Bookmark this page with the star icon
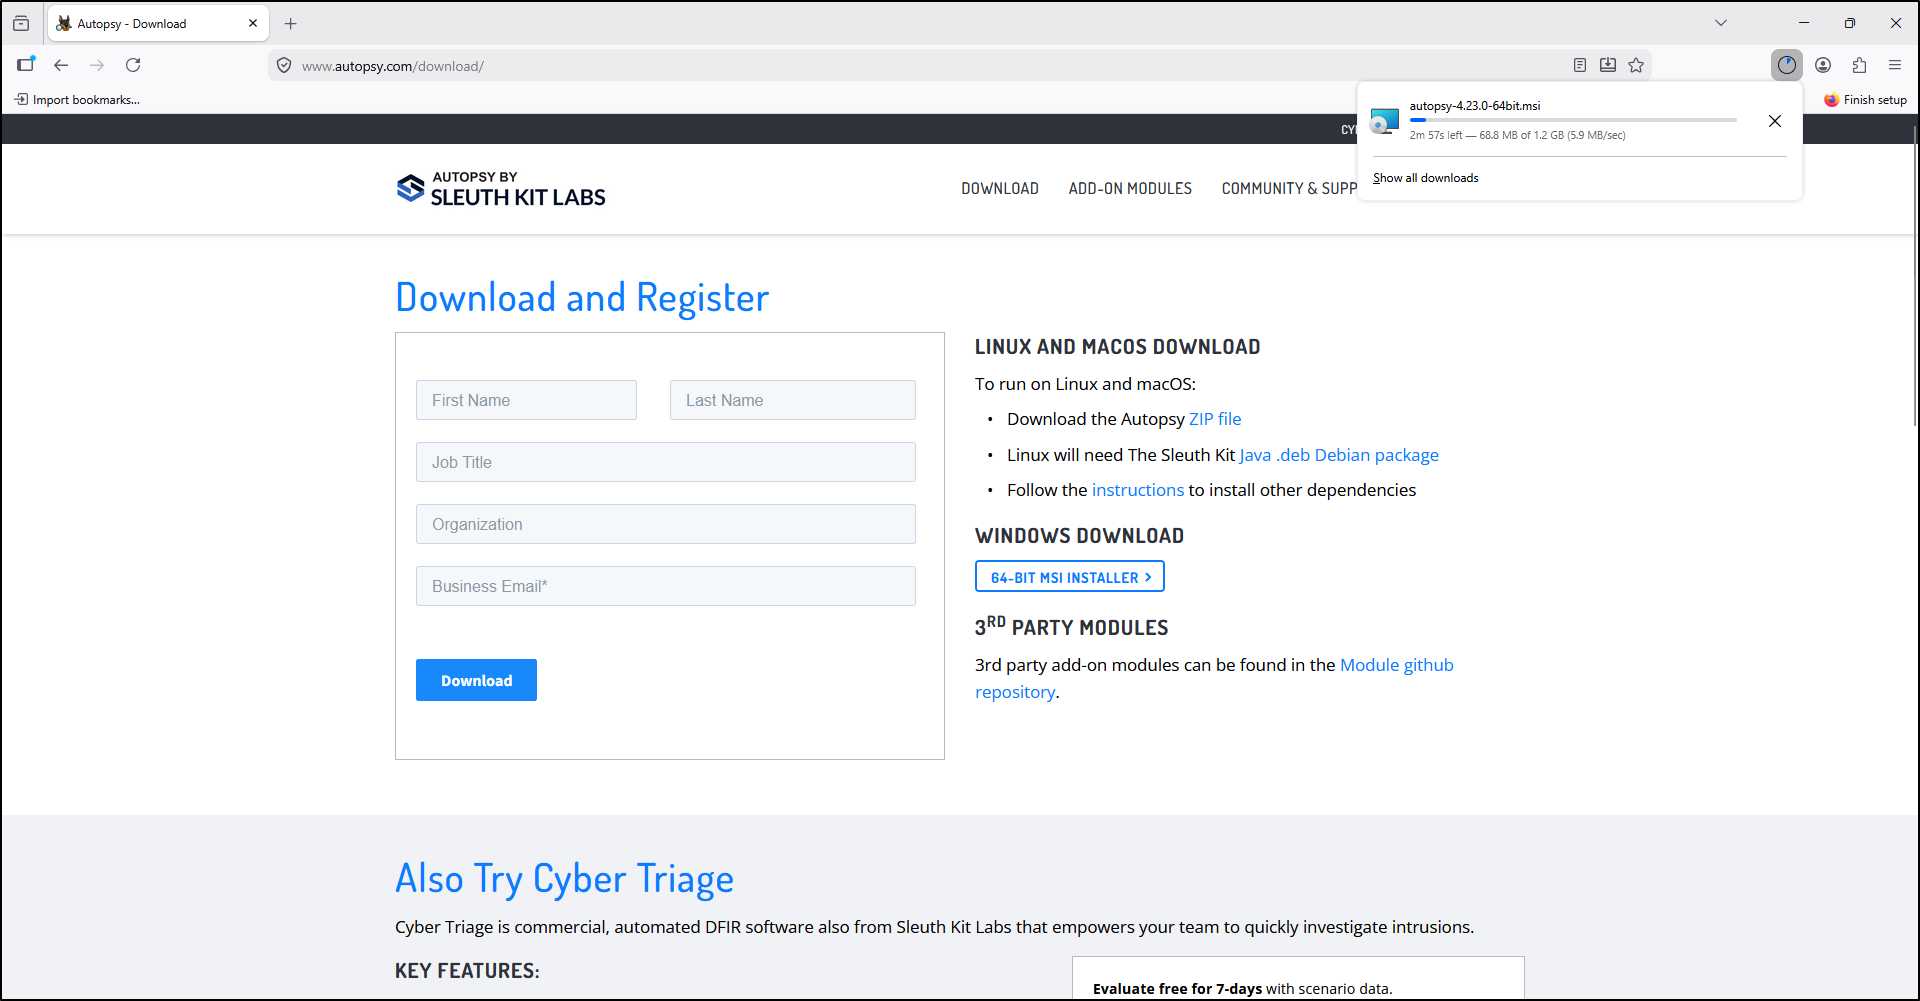This screenshot has width=1920, height=1001. pyautogui.click(x=1636, y=65)
